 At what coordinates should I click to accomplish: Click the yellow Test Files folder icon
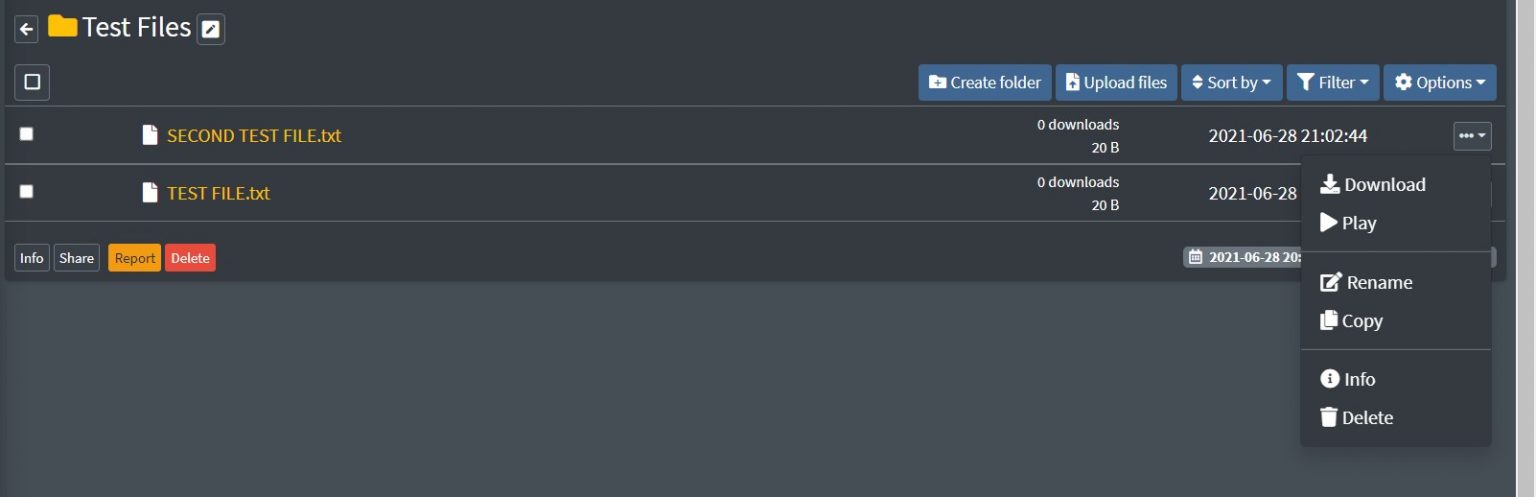click(63, 27)
